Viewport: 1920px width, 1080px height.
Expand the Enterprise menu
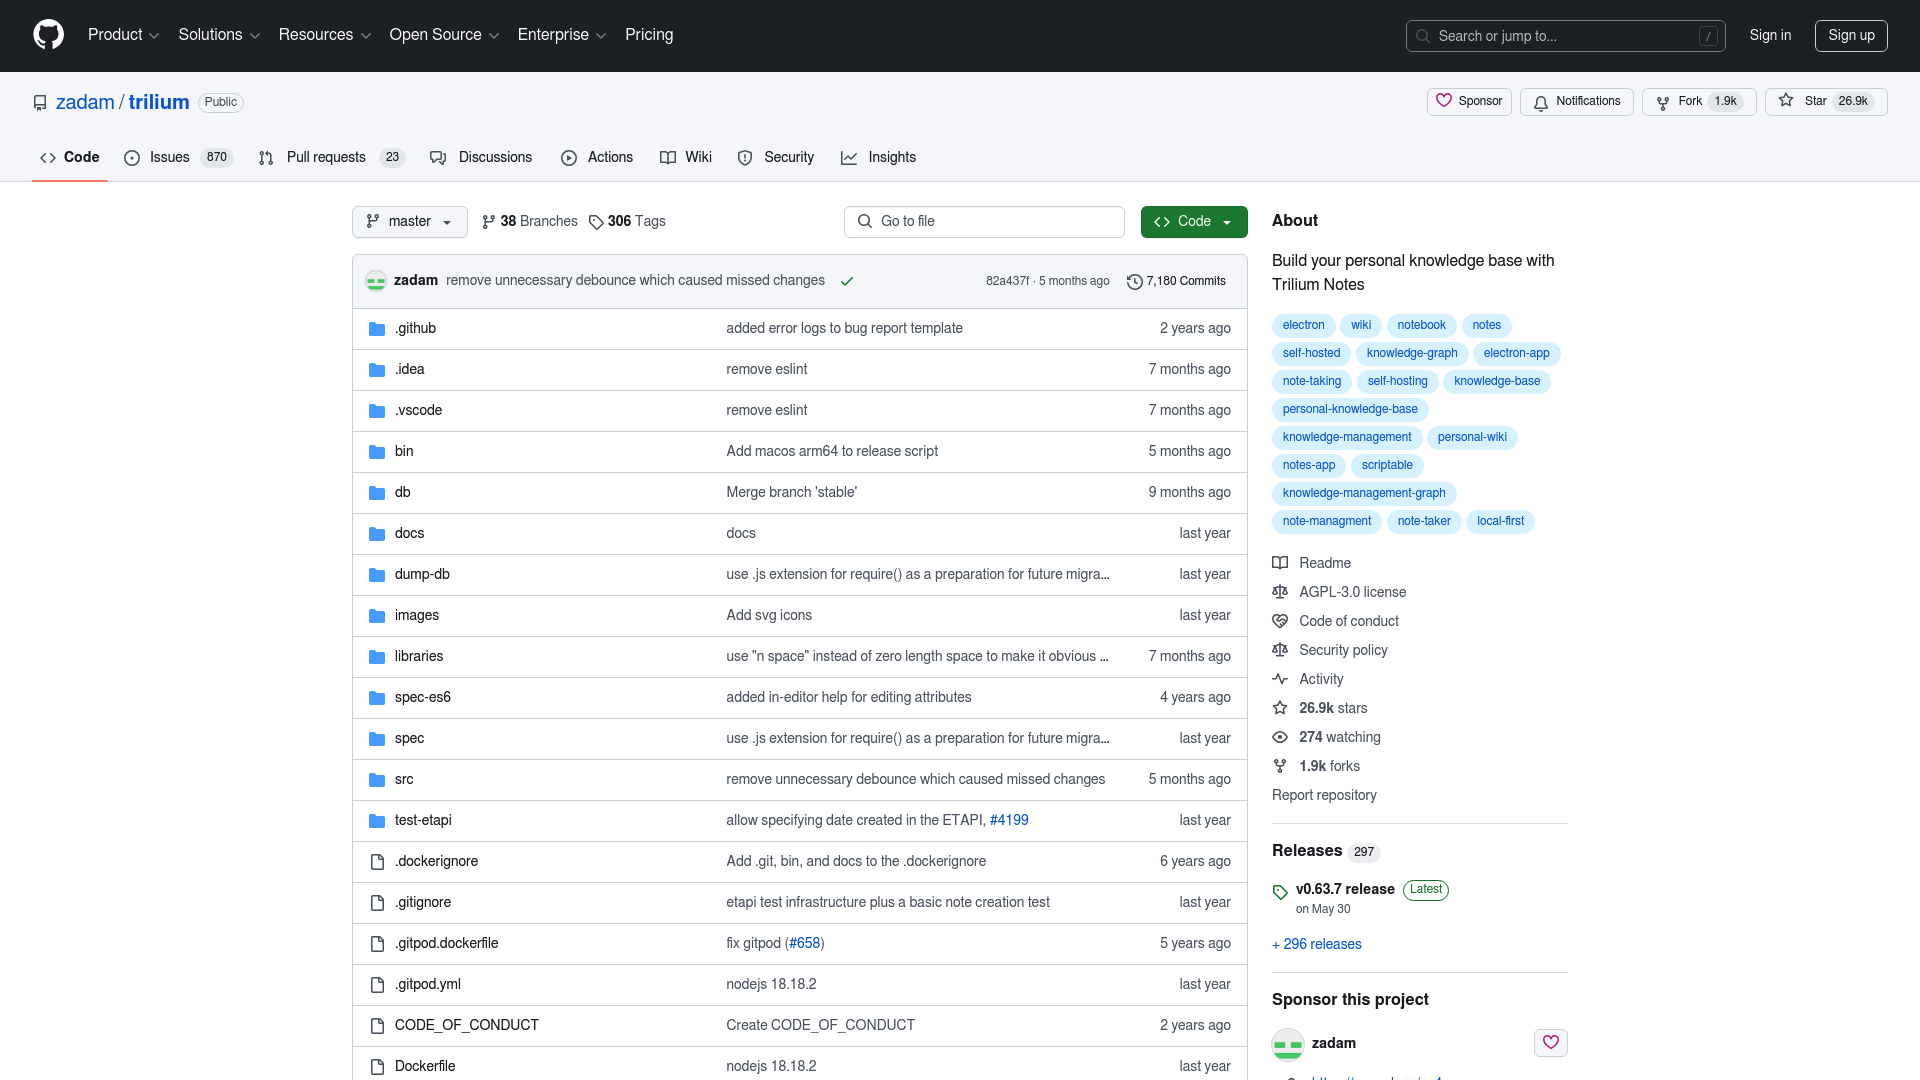coord(562,35)
